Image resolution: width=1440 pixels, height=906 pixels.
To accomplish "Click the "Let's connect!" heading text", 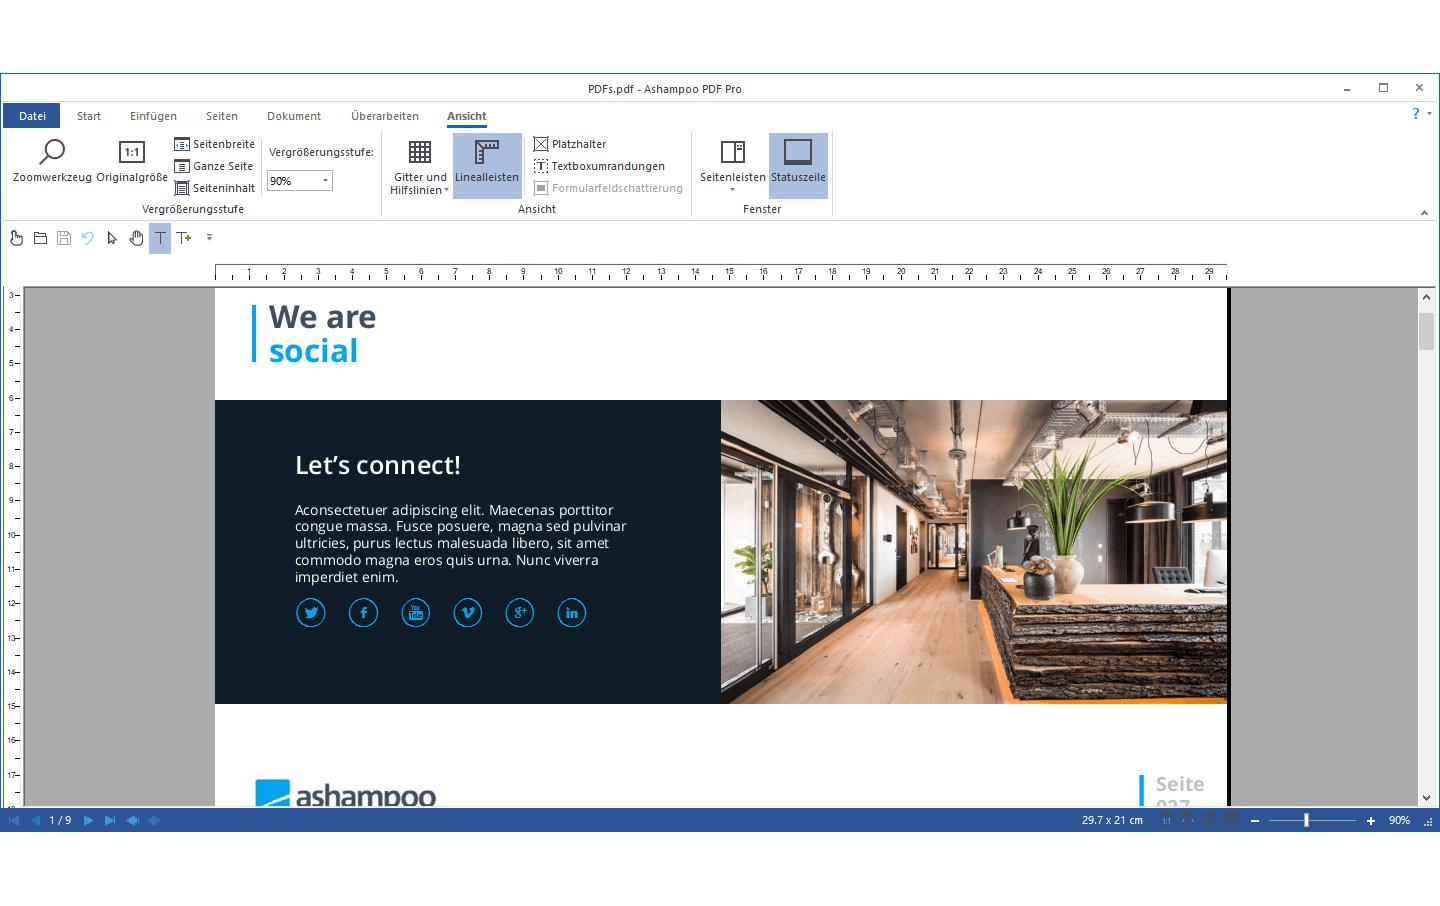I will click(x=378, y=465).
